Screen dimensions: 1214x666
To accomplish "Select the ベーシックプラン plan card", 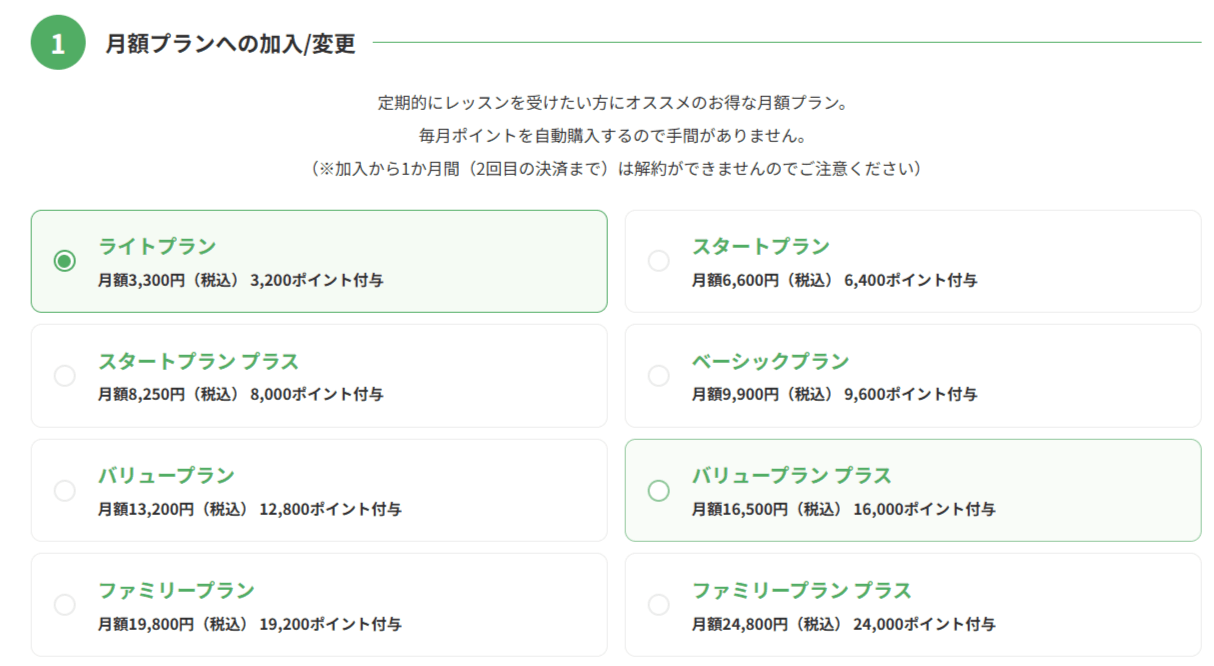I will pyautogui.click(x=910, y=376).
